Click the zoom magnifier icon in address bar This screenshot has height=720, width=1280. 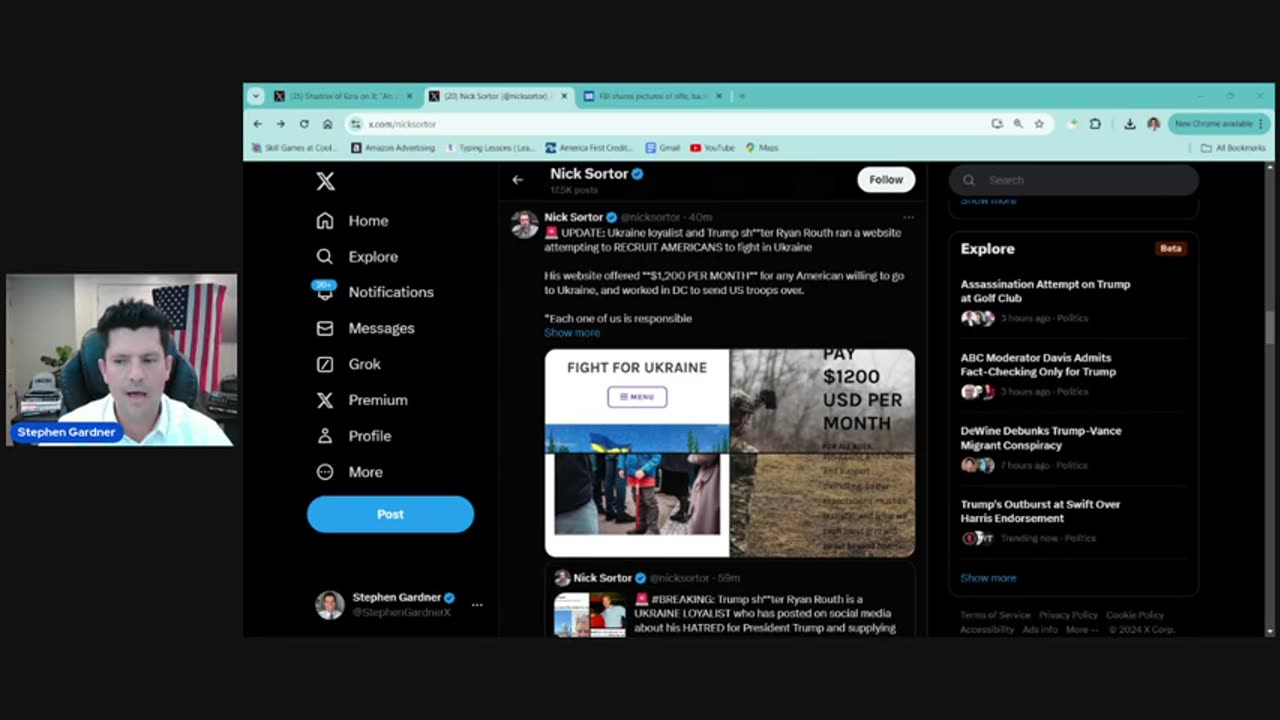[1018, 124]
